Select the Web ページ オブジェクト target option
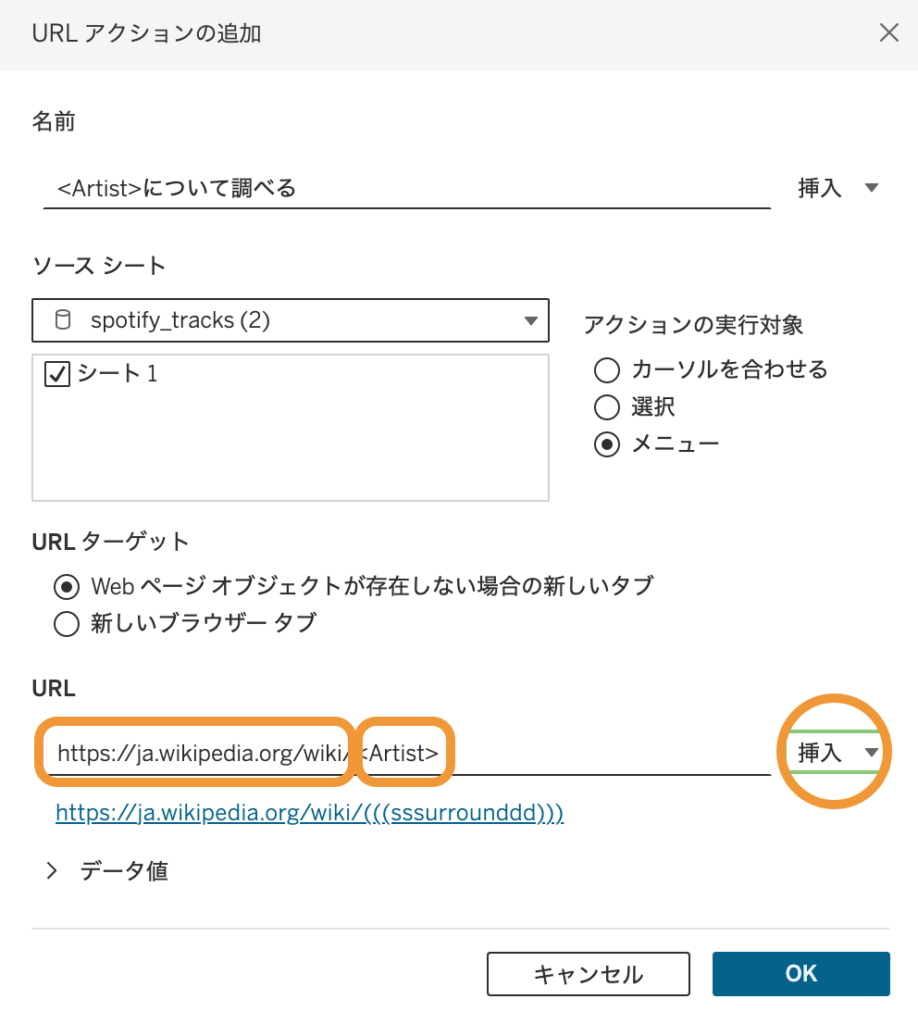The image size is (918, 1024). point(66,587)
